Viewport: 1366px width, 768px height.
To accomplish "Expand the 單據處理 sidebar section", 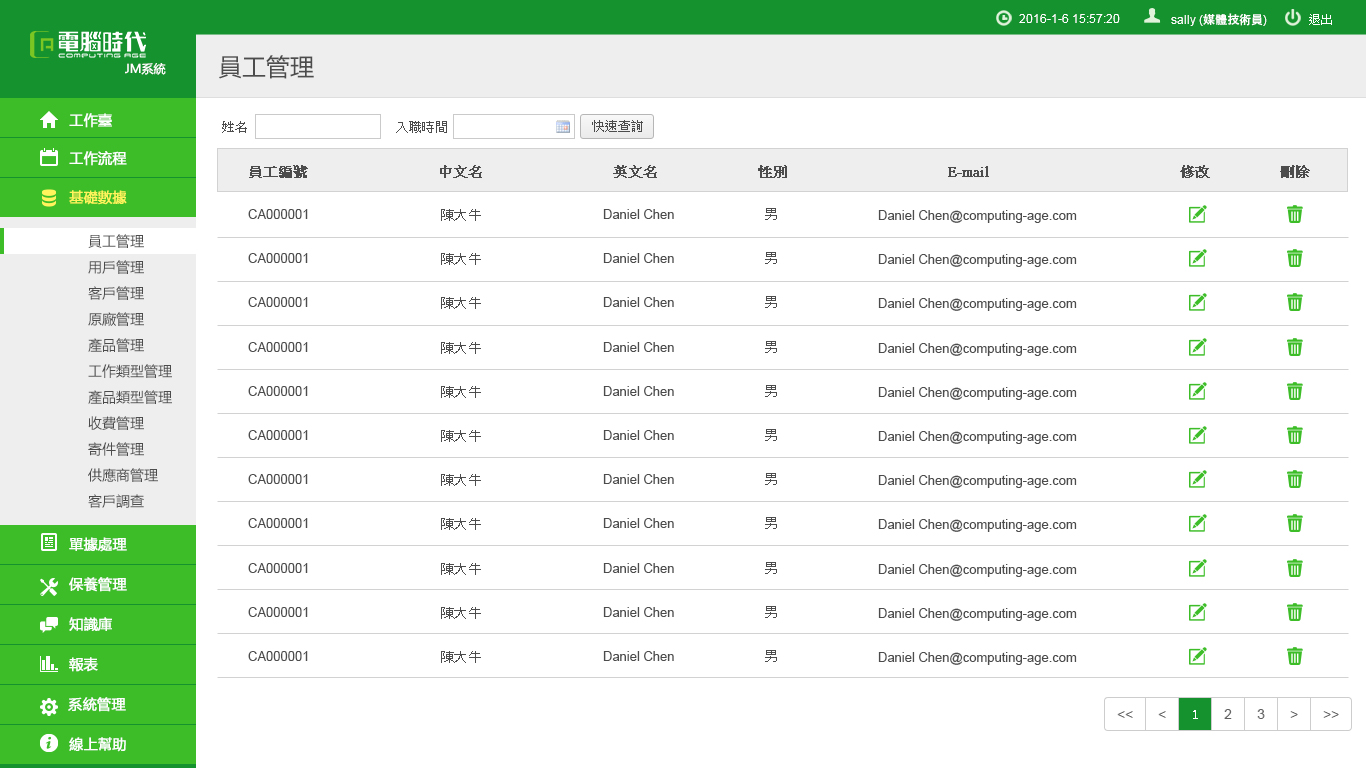I will pyautogui.click(x=97, y=544).
